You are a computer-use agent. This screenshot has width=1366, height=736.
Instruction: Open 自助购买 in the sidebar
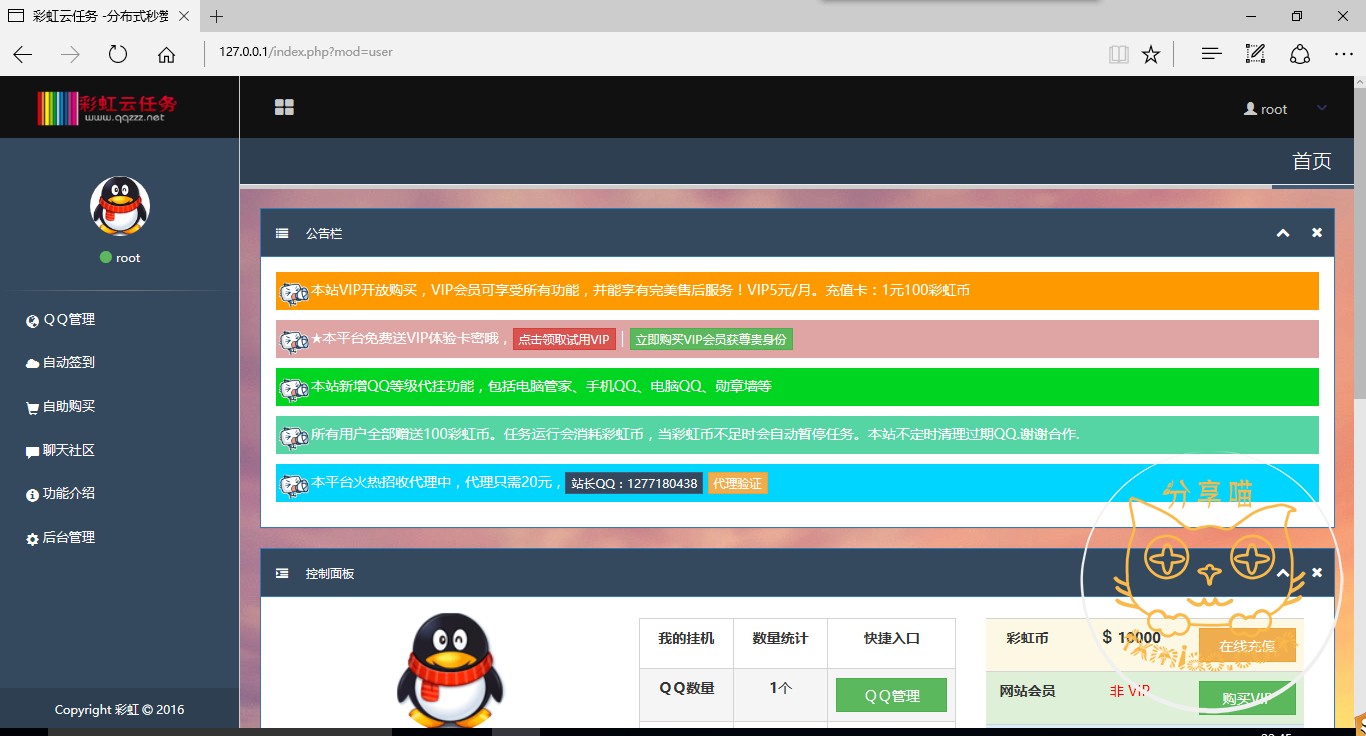69,407
